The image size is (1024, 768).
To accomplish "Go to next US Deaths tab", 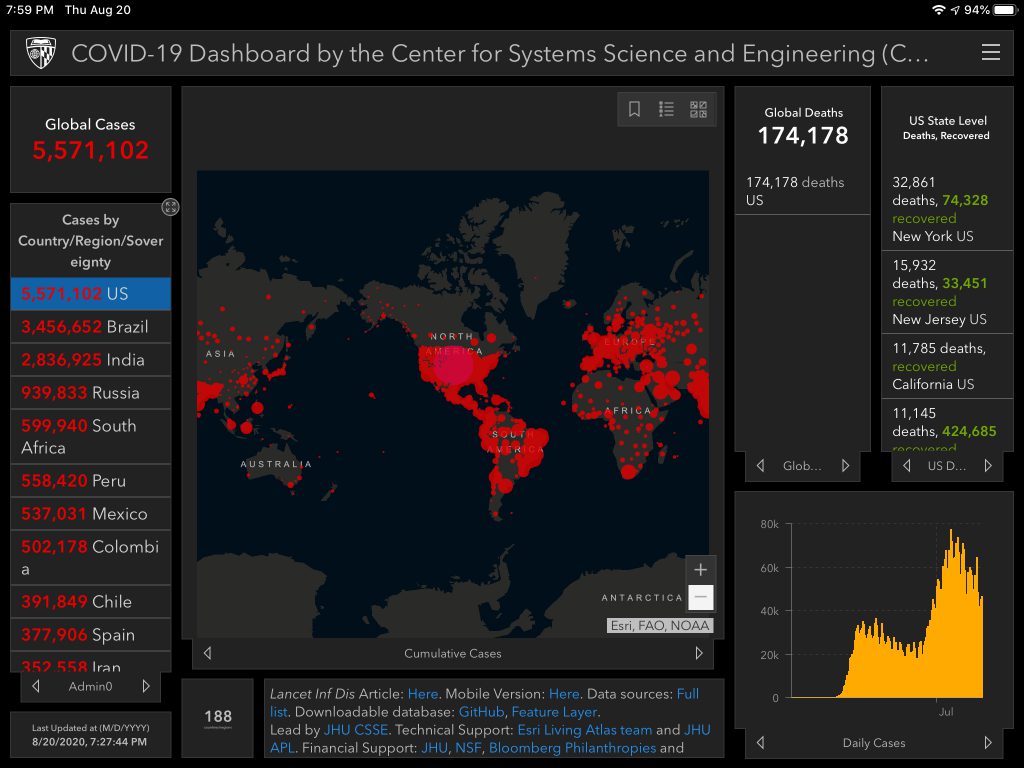I will (x=988, y=466).
